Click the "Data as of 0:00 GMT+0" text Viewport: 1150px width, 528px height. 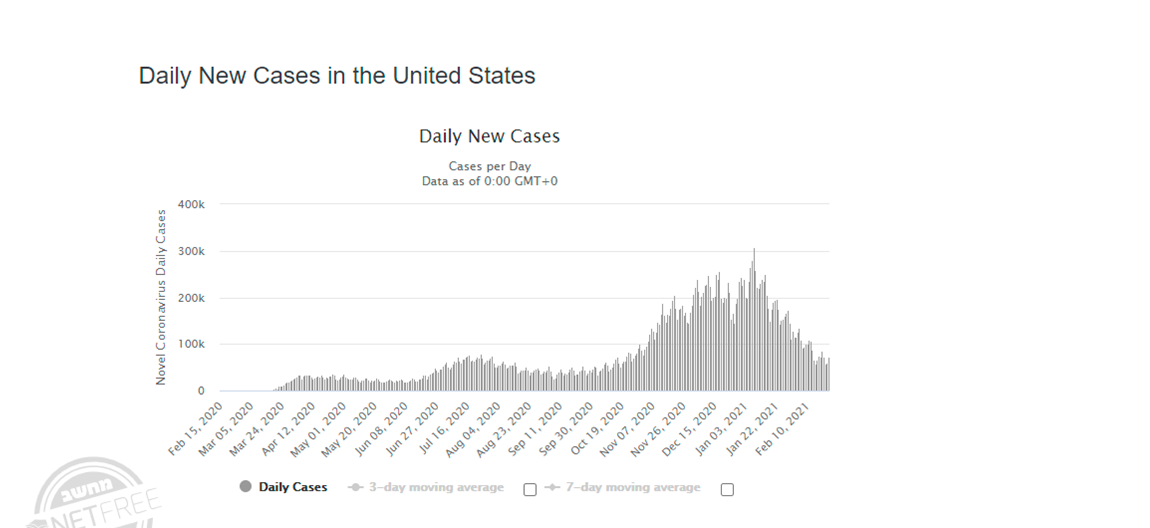[x=489, y=181]
